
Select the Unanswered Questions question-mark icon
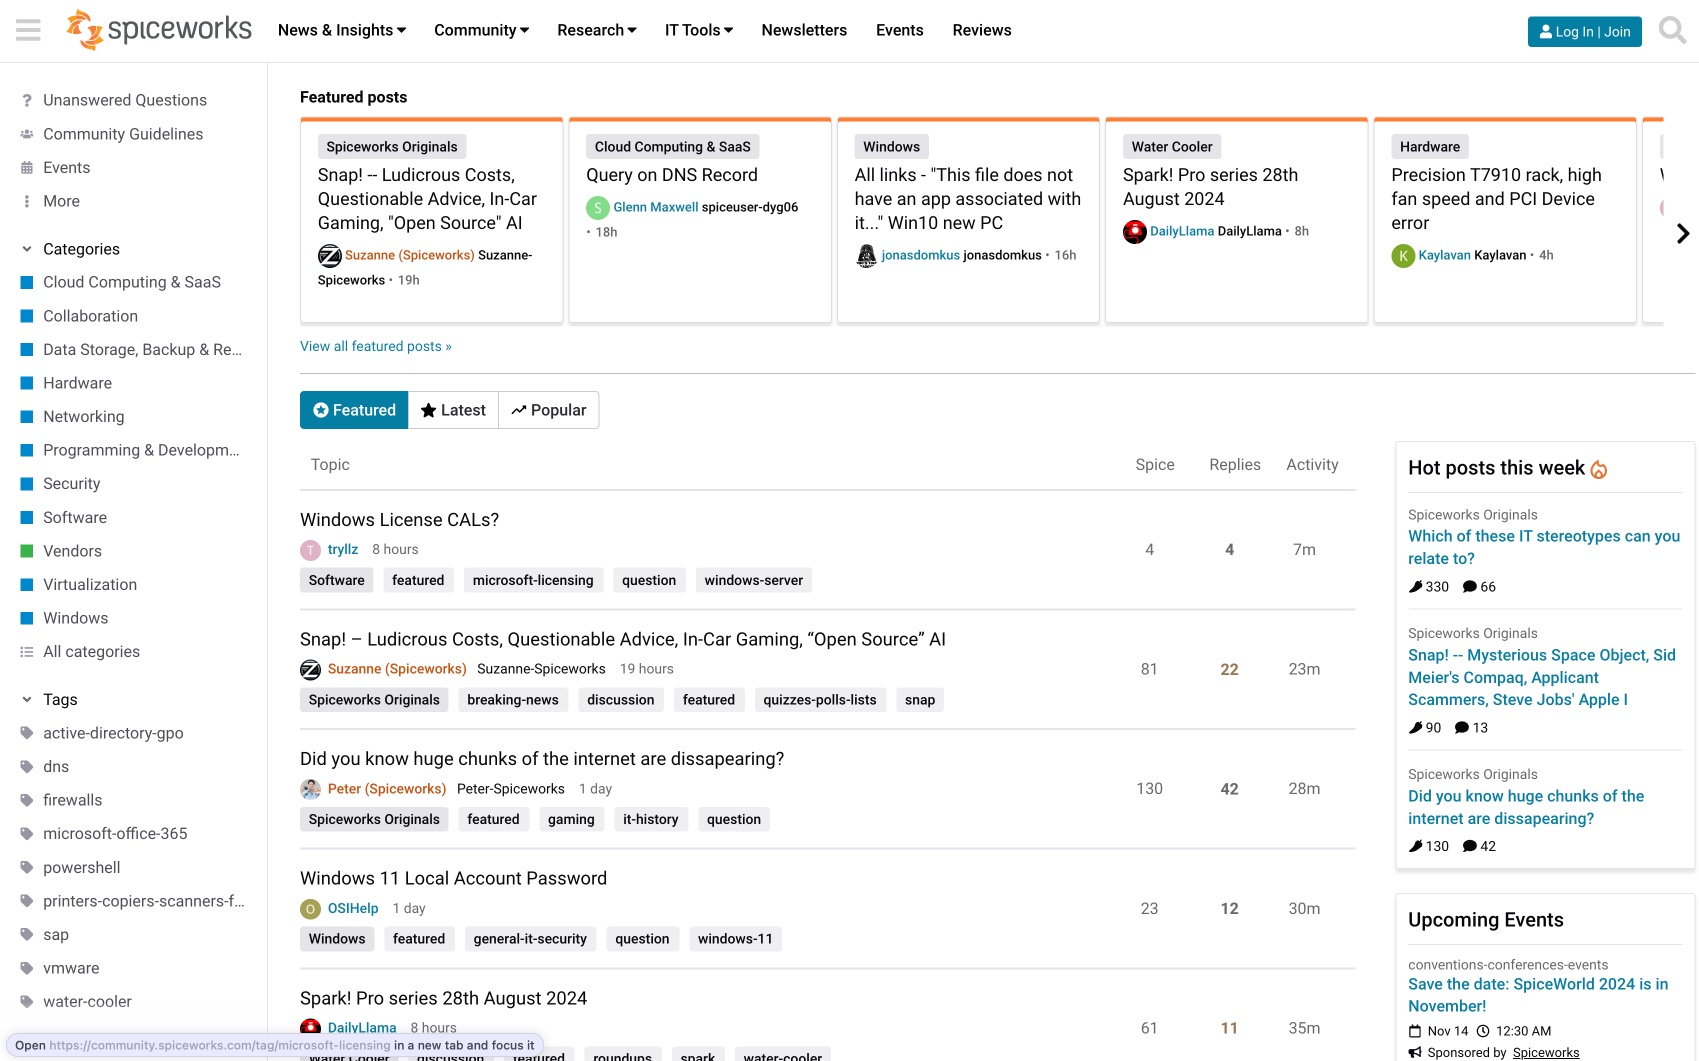25,99
